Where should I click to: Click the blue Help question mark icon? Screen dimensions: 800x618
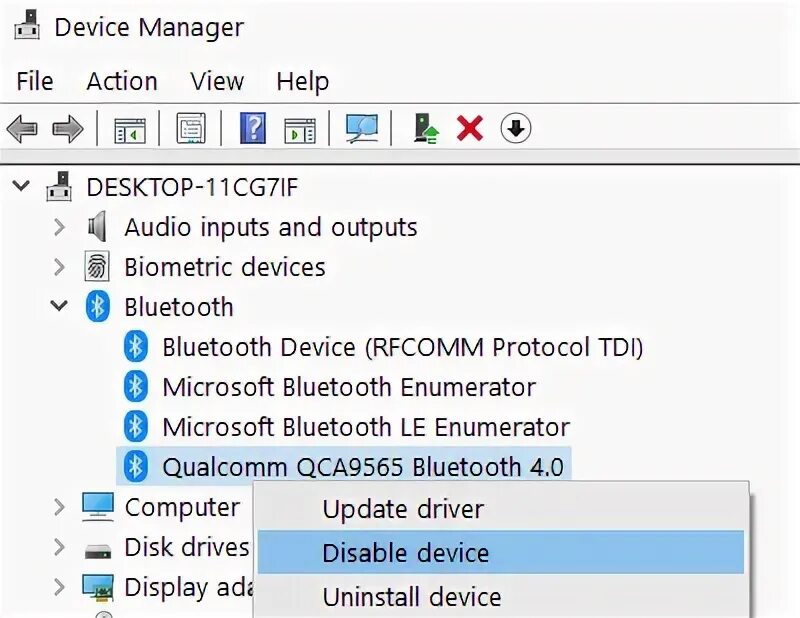pos(253,128)
